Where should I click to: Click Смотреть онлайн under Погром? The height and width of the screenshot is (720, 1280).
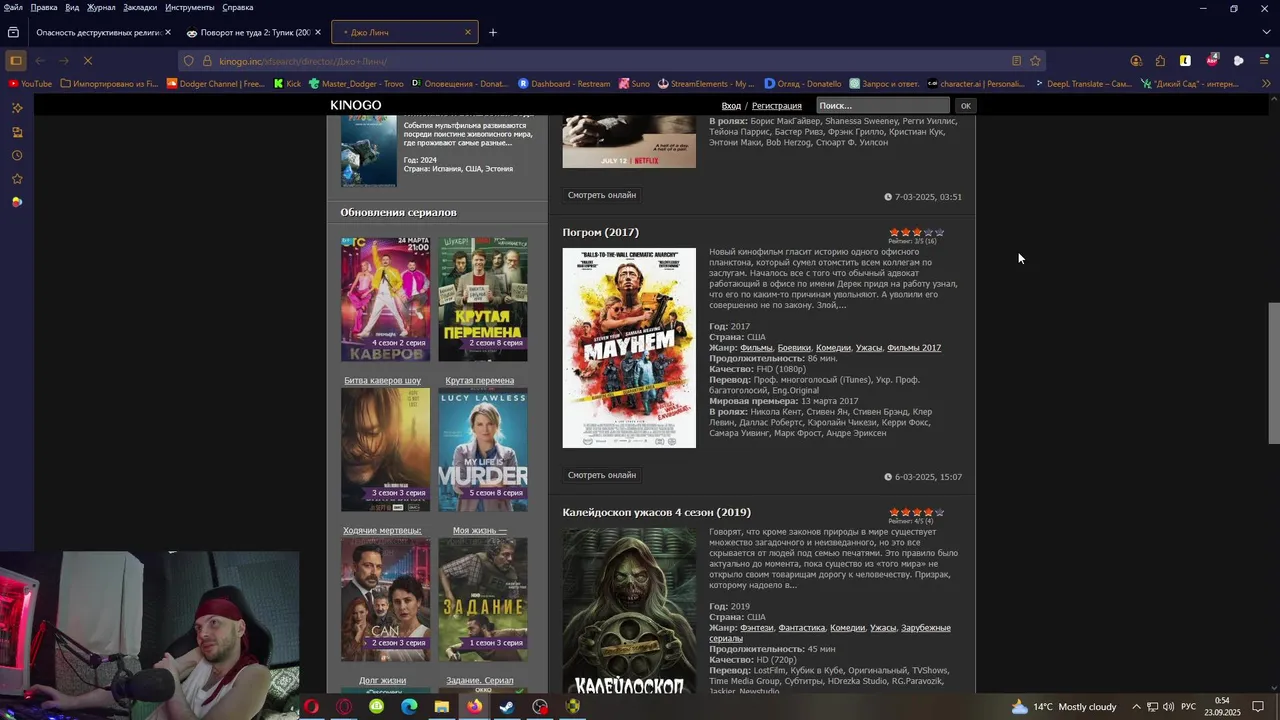coord(602,475)
